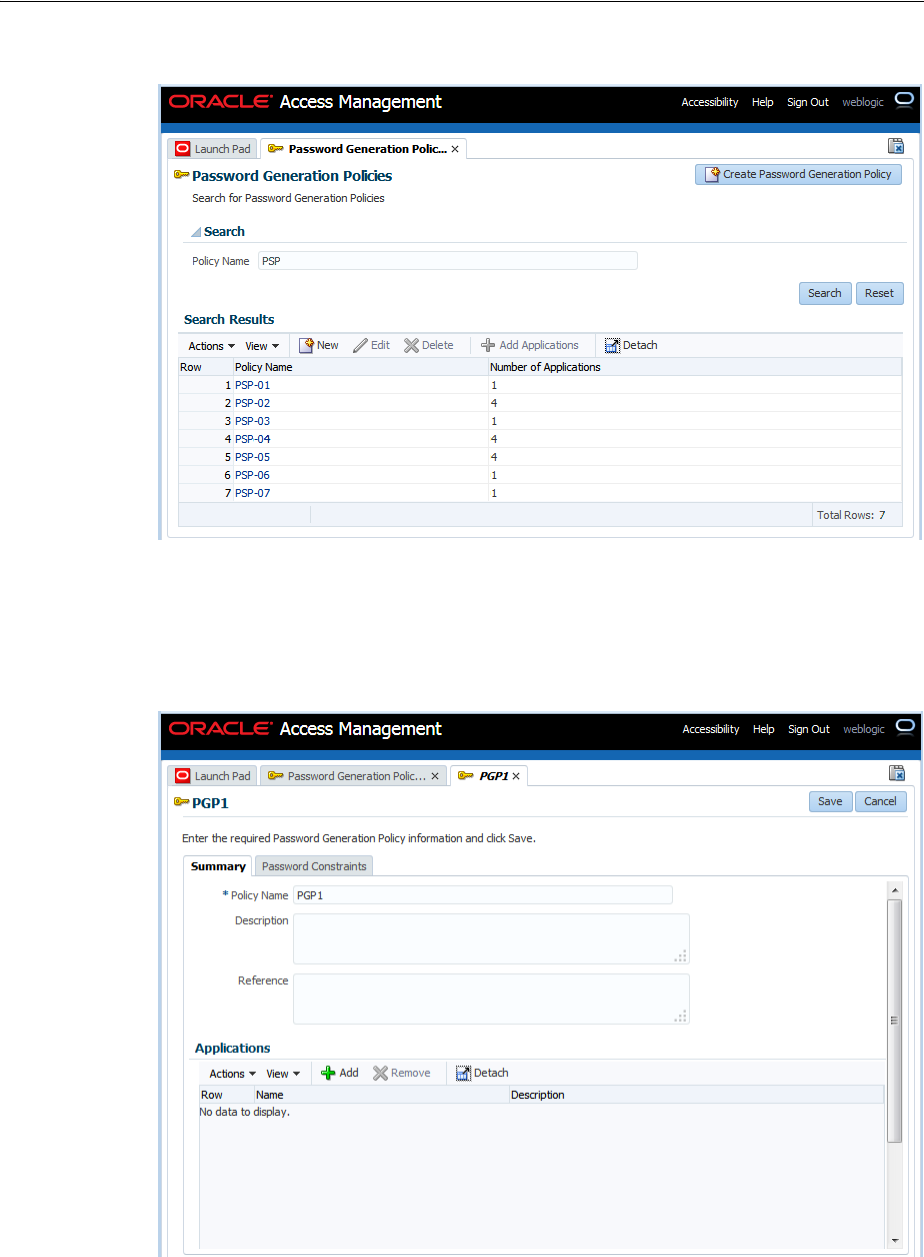This screenshot has height=1257, width=924.
Task: Click Sign Out in upper window
Action: pyautogui.click(x=808, y=102)
